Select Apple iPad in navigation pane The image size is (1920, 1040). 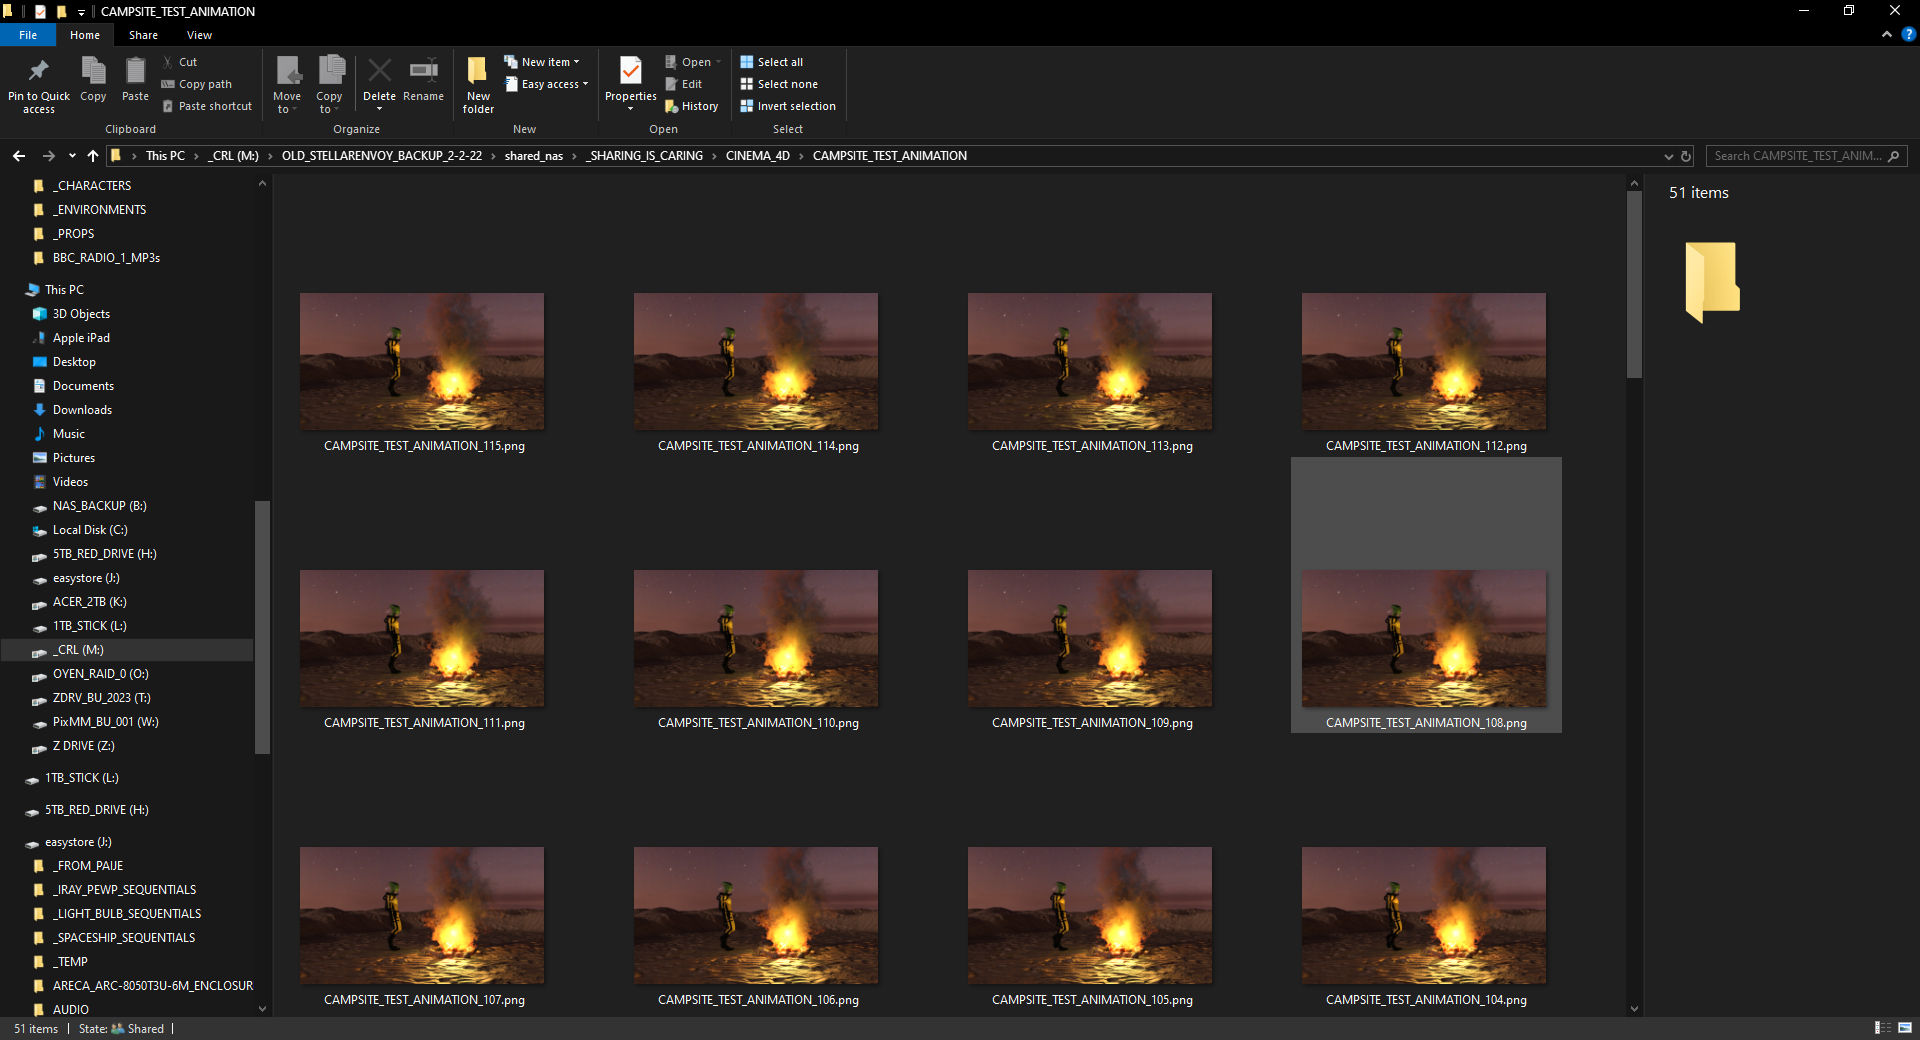[x=81, y=338]
